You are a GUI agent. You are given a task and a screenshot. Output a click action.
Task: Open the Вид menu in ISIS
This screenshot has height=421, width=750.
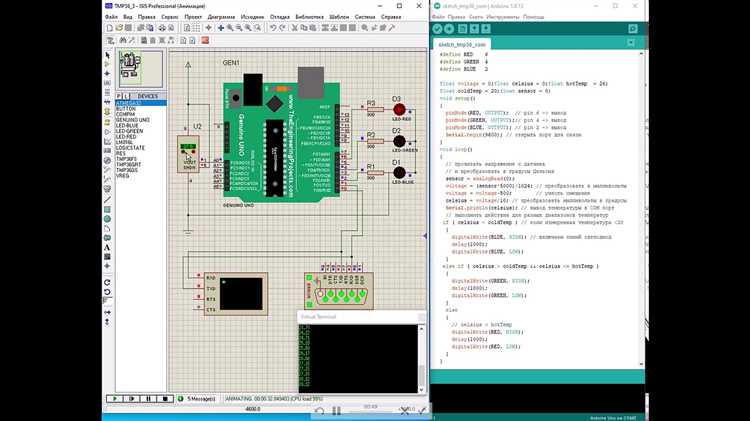(x=128, y=17)
